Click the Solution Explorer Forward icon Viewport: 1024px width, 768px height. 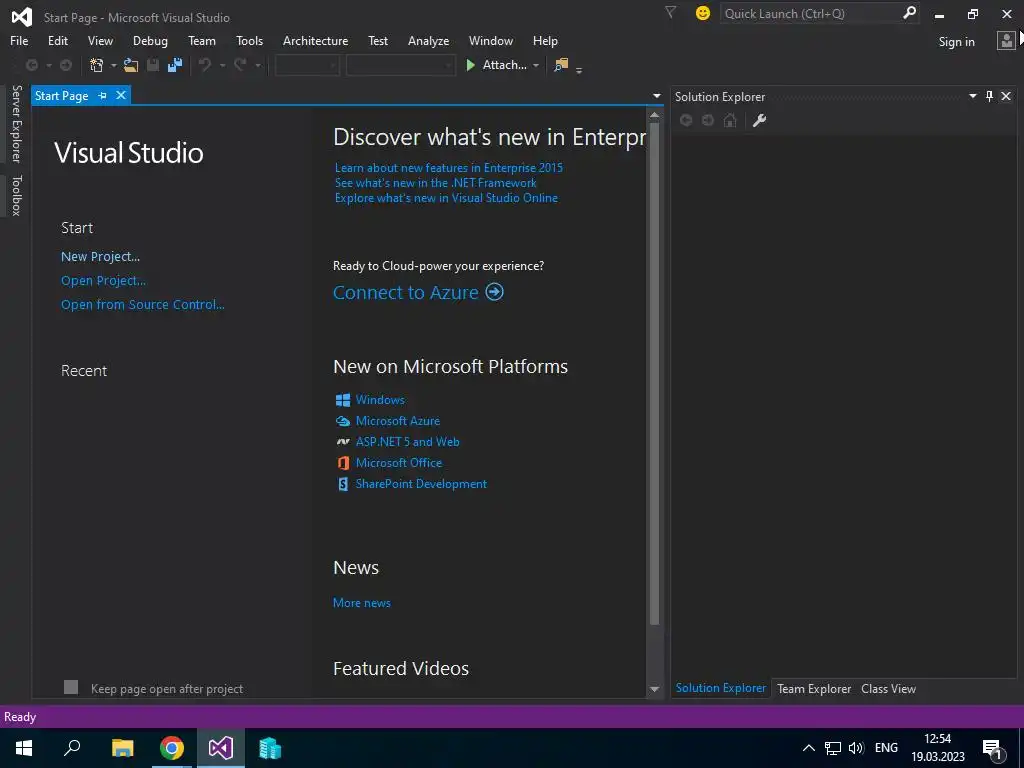pyautogui.click(x=708, y=120)
